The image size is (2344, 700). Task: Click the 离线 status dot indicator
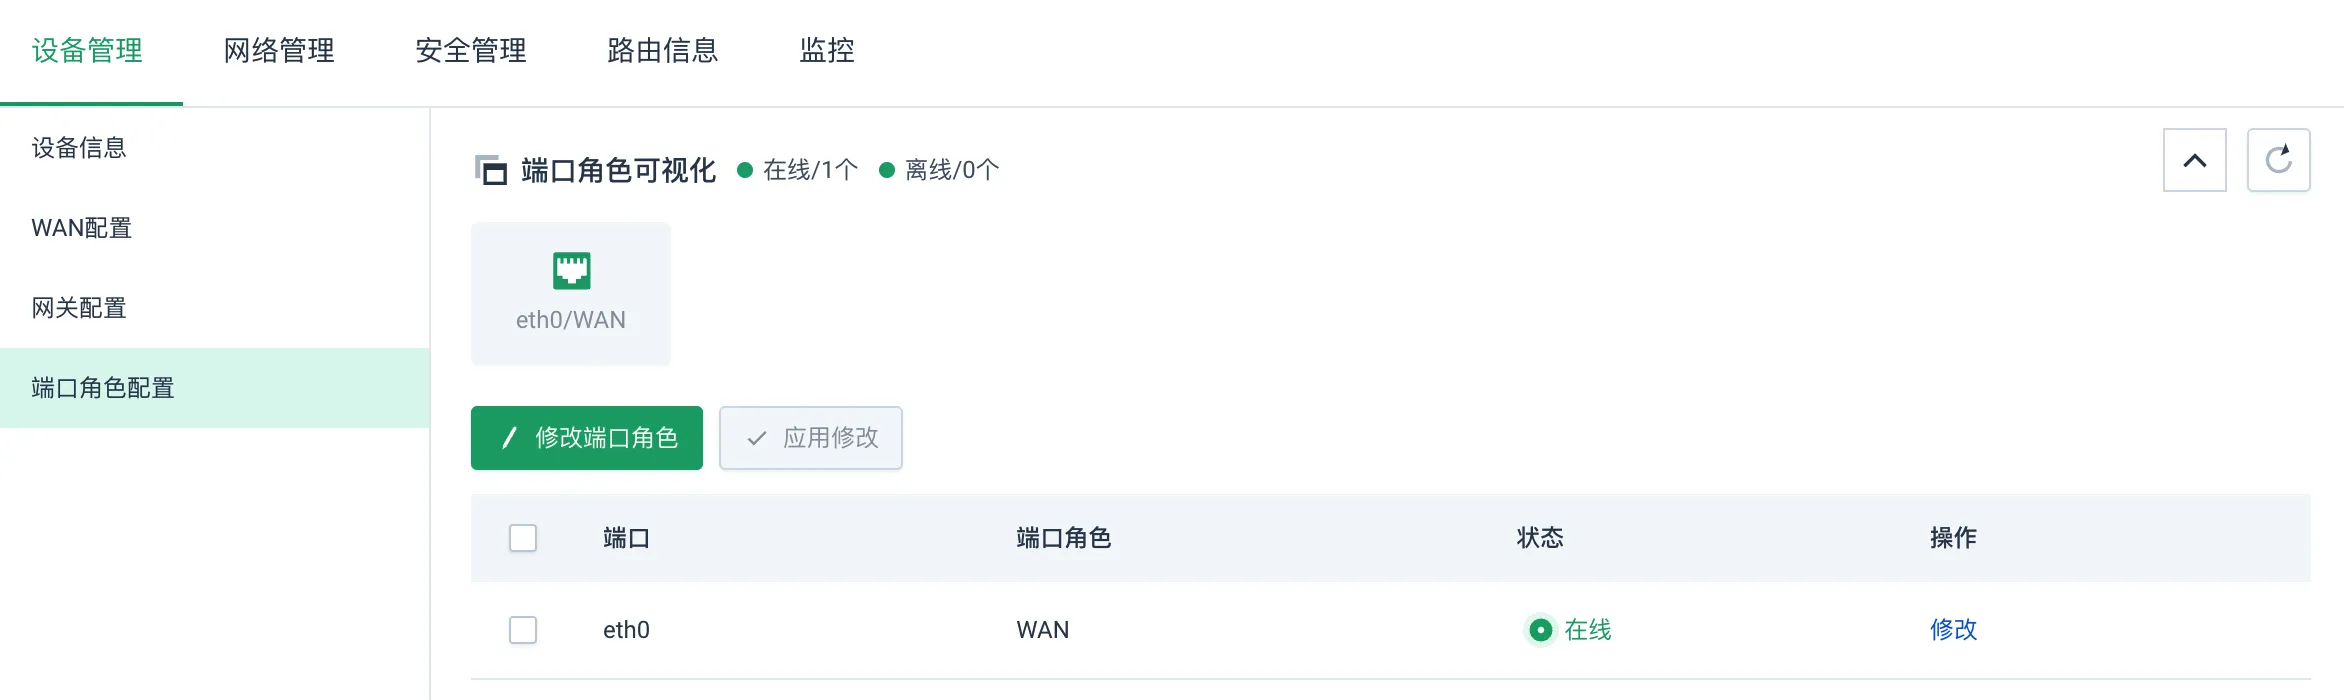pyautogui.click(x=886, y=170)
